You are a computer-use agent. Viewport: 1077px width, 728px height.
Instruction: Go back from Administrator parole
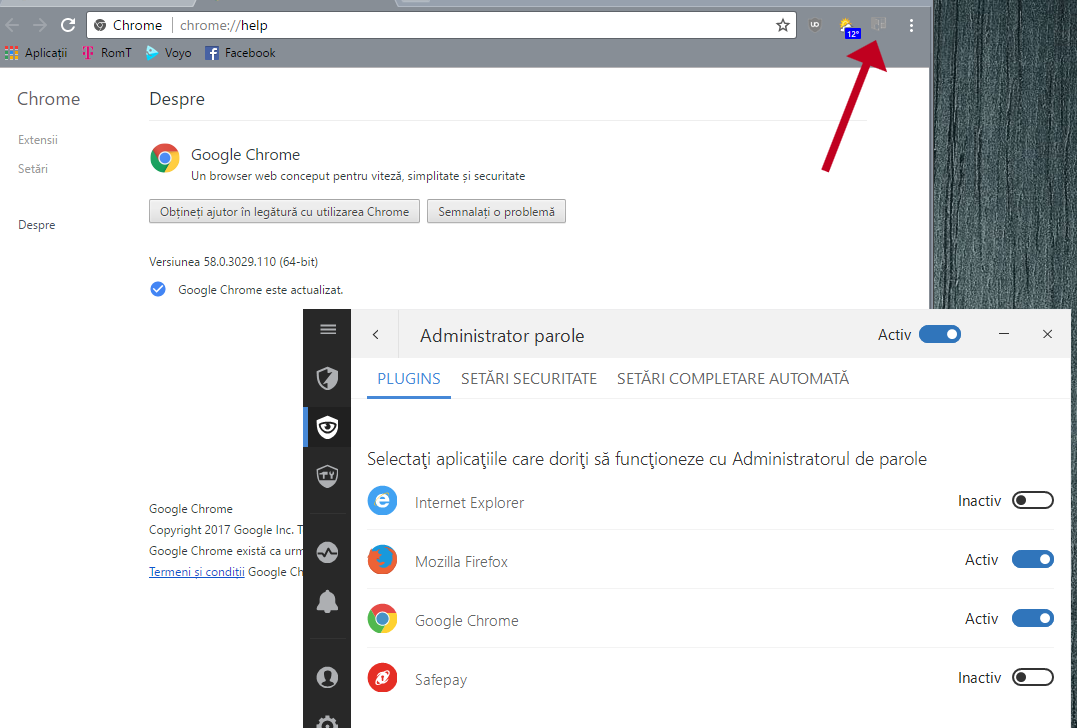tap(375, 334)
